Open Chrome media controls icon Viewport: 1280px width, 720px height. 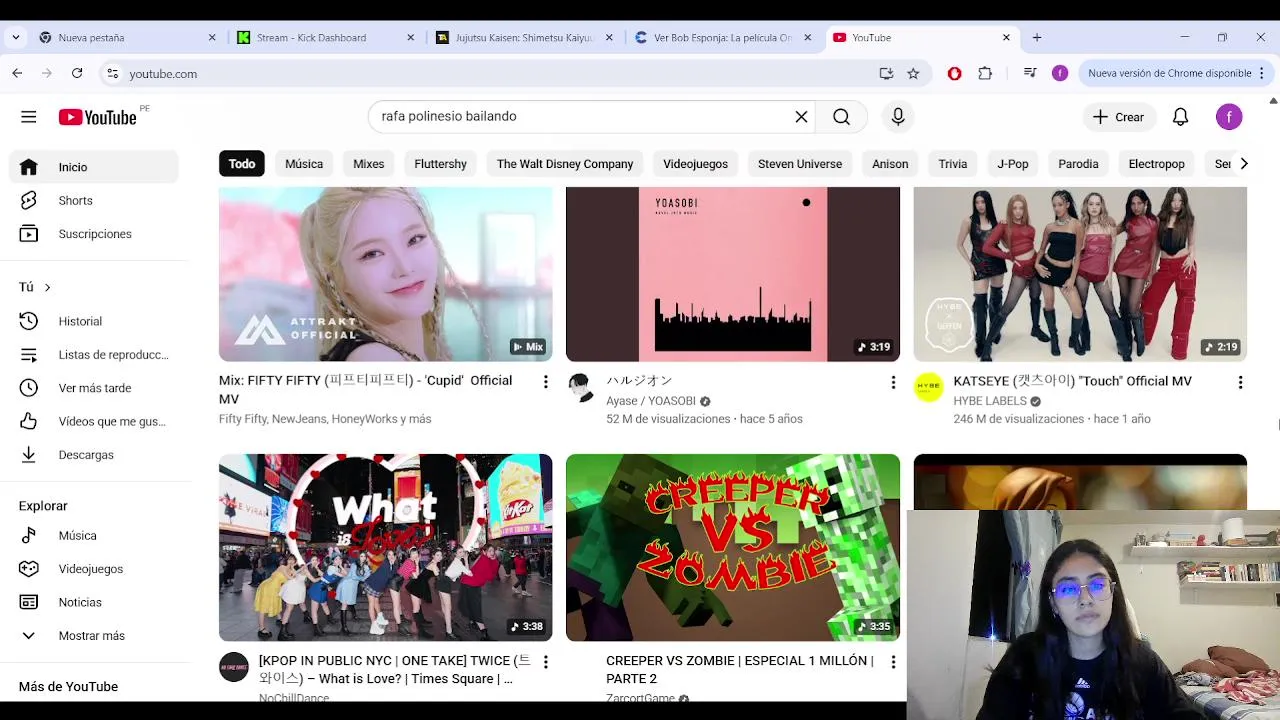point(1030,73)
